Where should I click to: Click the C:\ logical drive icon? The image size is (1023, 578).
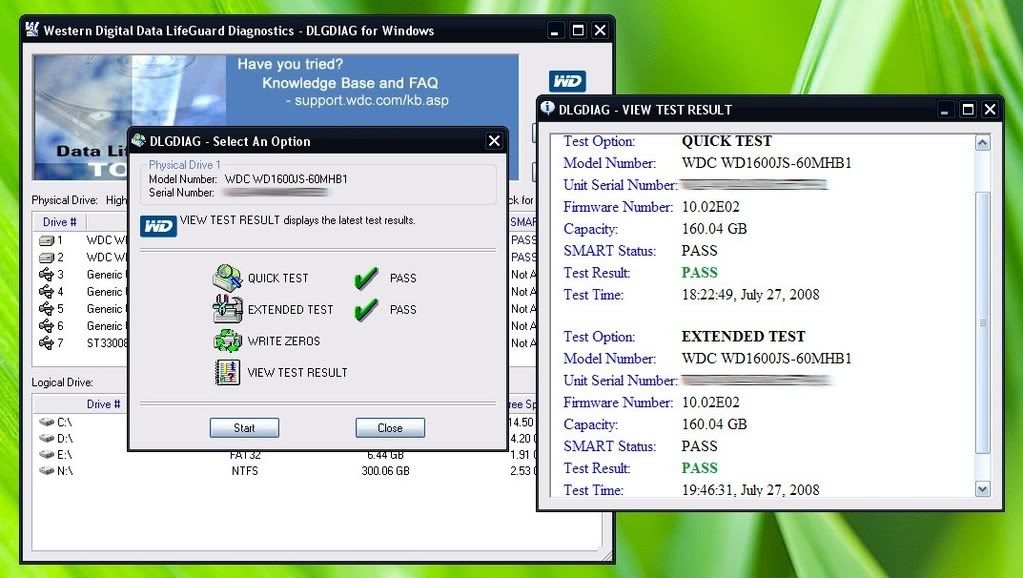point(46,422)
